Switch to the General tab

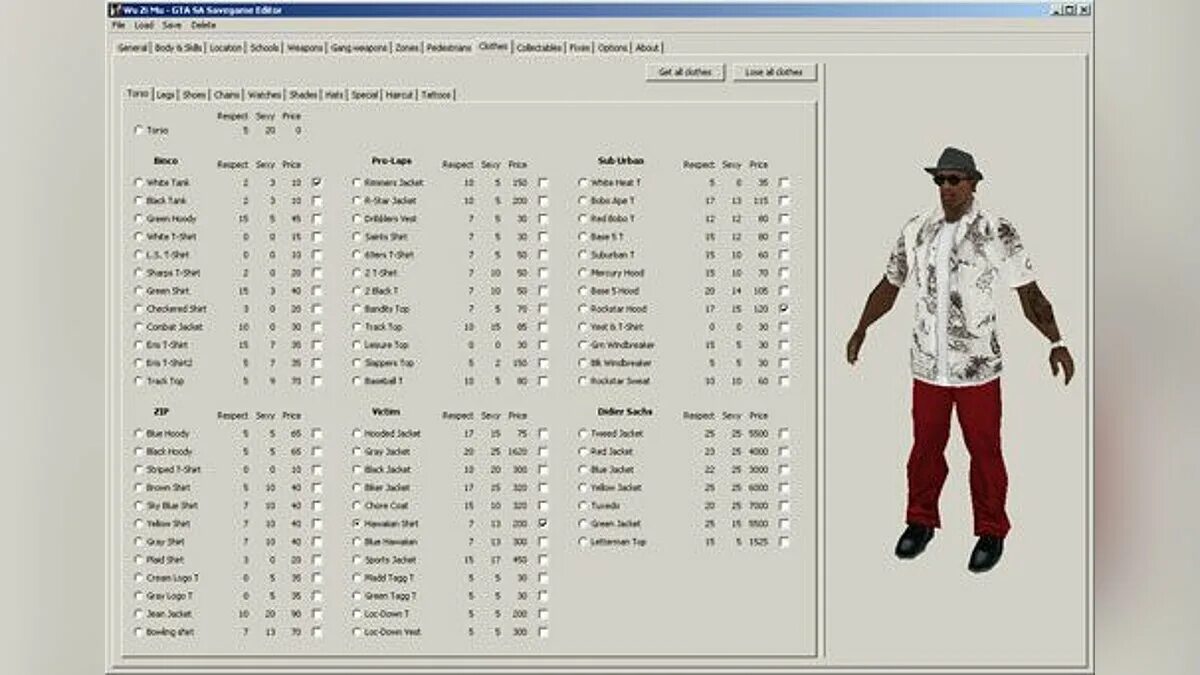(x=132, y=48)
